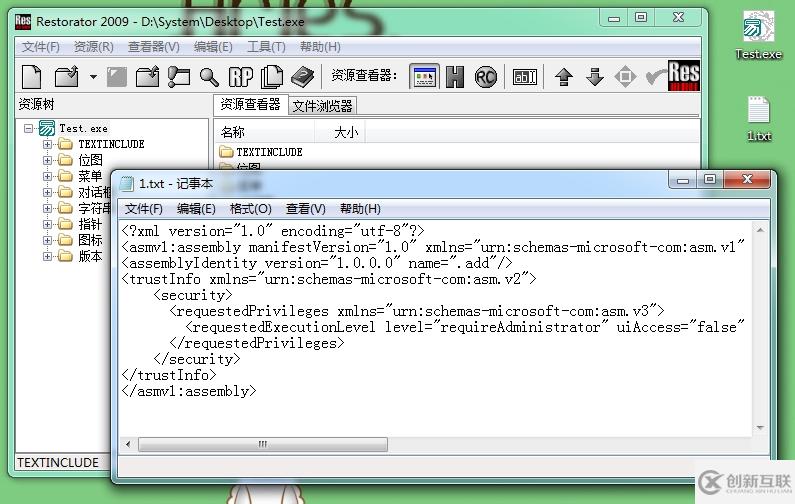This screenshot has height=504, width=795.
Task: Click Notepad horizontal scrollbar thumb
Action: coord(263,444)
